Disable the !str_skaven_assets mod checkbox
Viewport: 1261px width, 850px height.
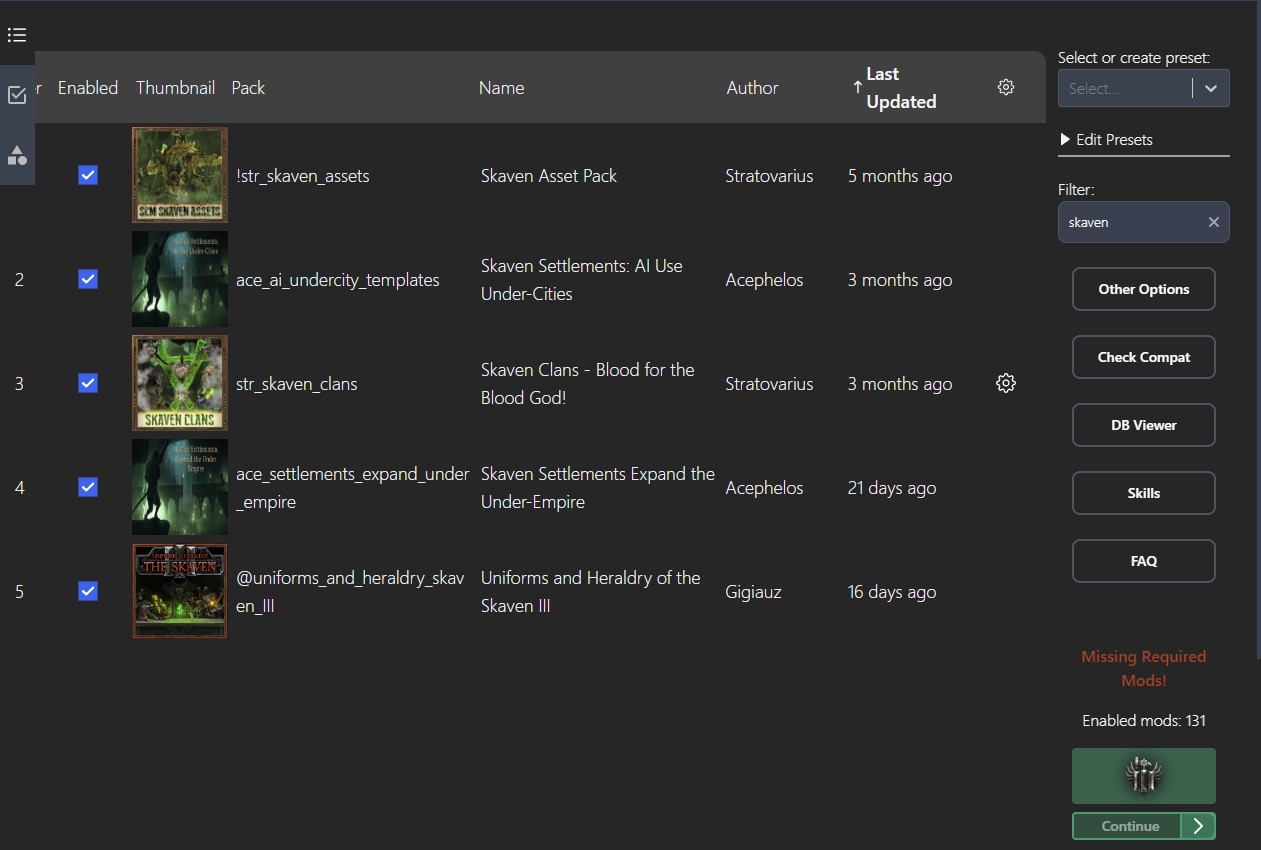[x=88, y=175]
